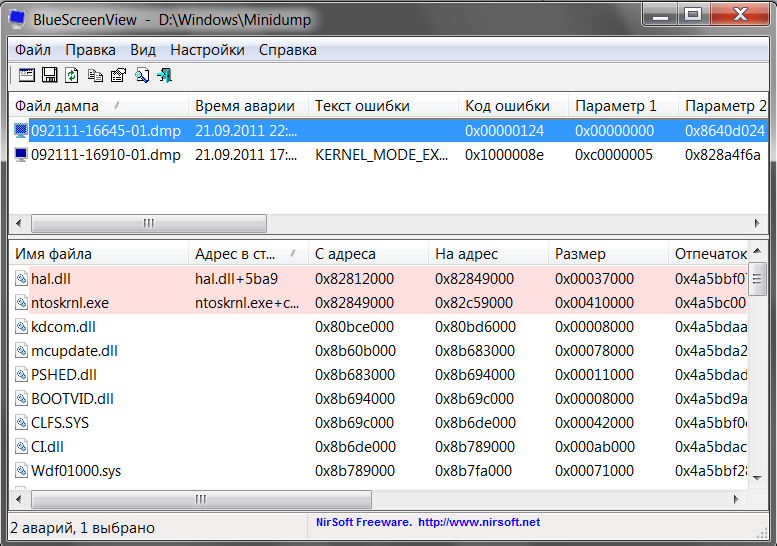Open the NirSoft website link
Image resolution: width=777 pixels, height=546 pixels.
(479, 522)
